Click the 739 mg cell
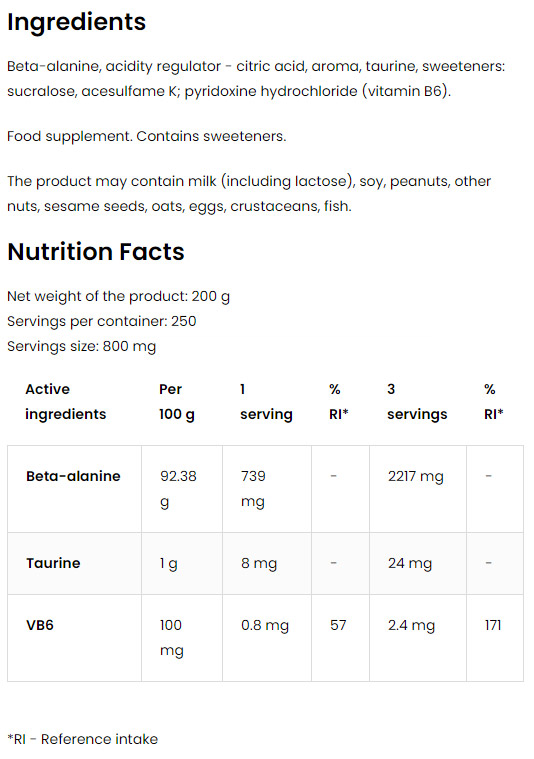The width and height of the screenshot is (534, 759). coord(253,489)
